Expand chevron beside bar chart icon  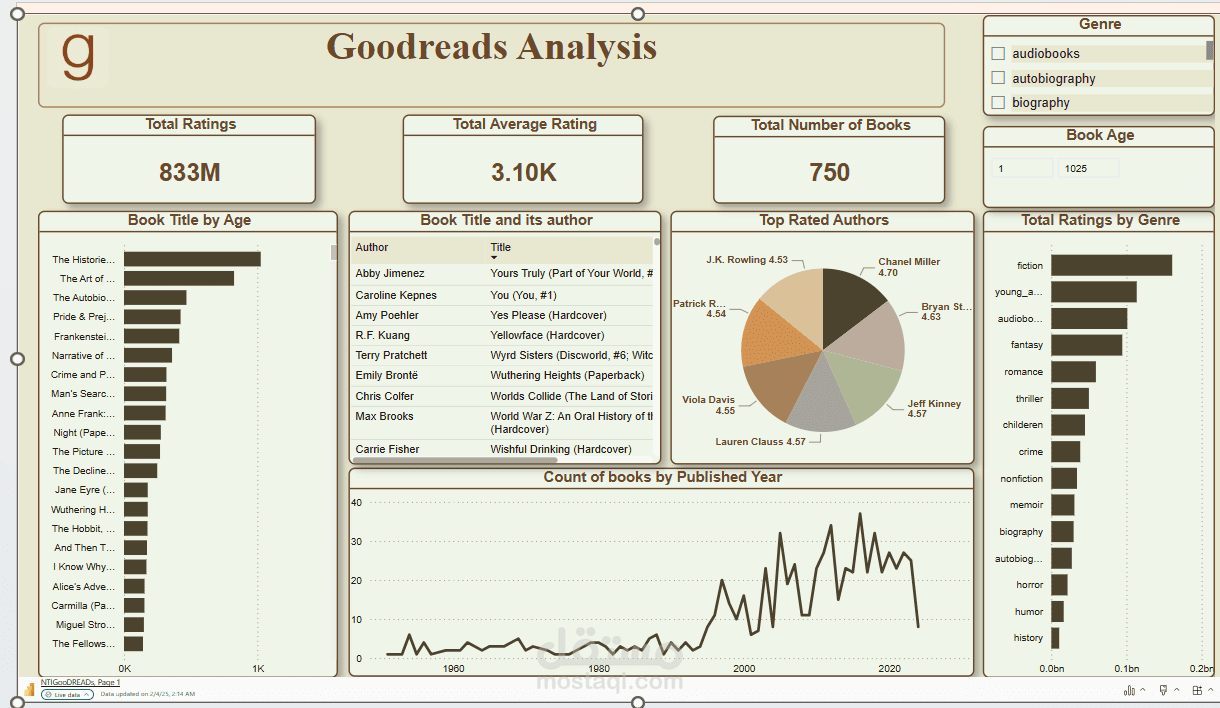pos(1143,691)
